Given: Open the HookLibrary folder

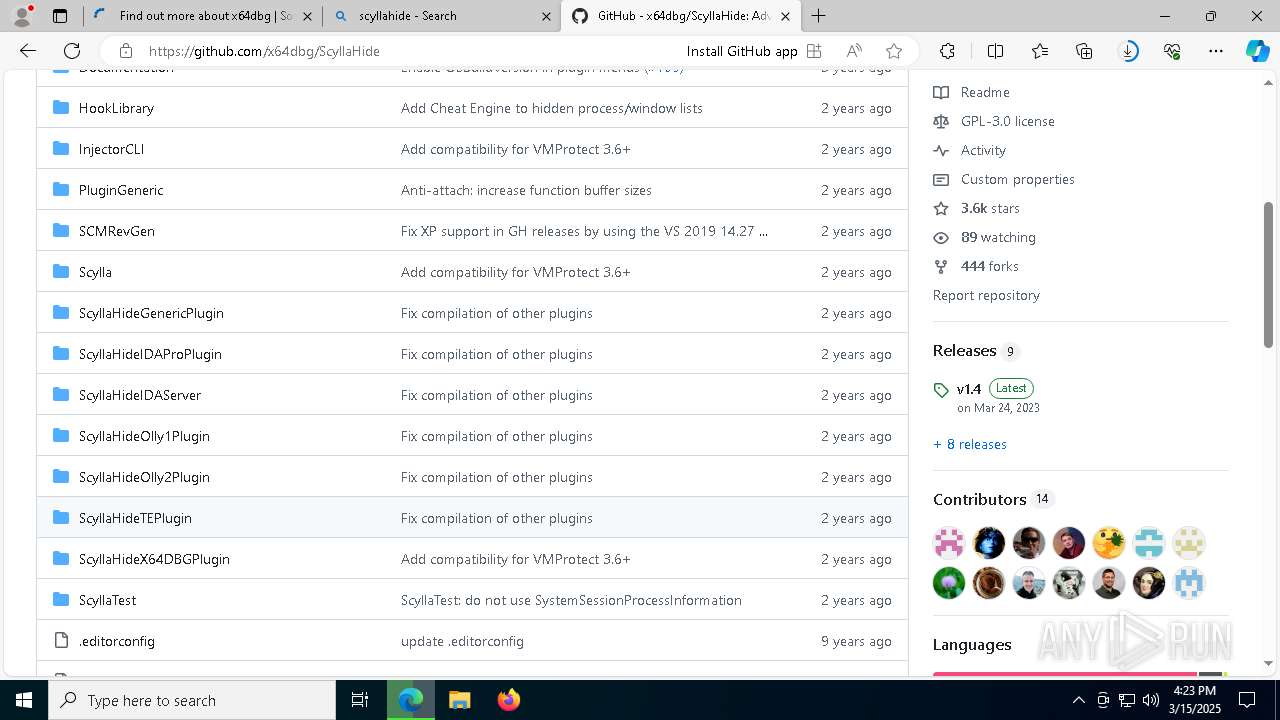Looking at the screenshot, I should tap(116, 108).
